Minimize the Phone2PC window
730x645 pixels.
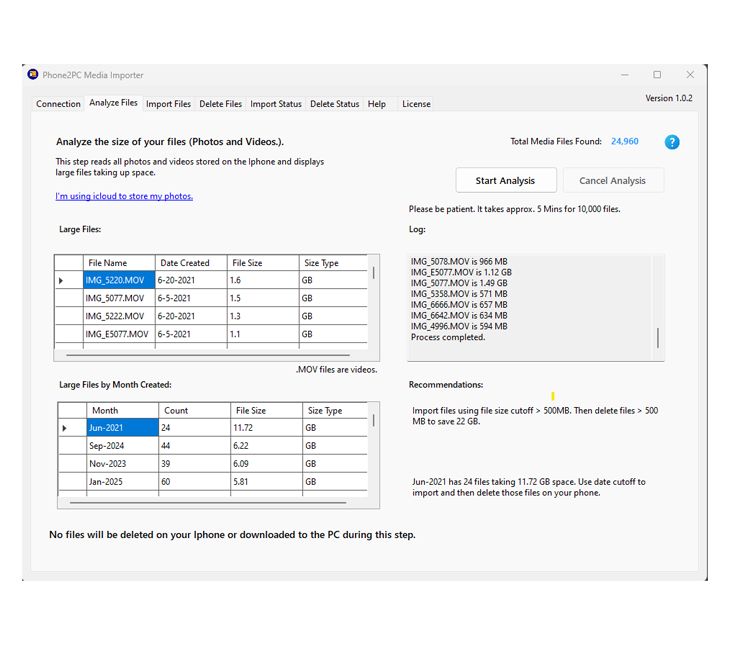625,75
